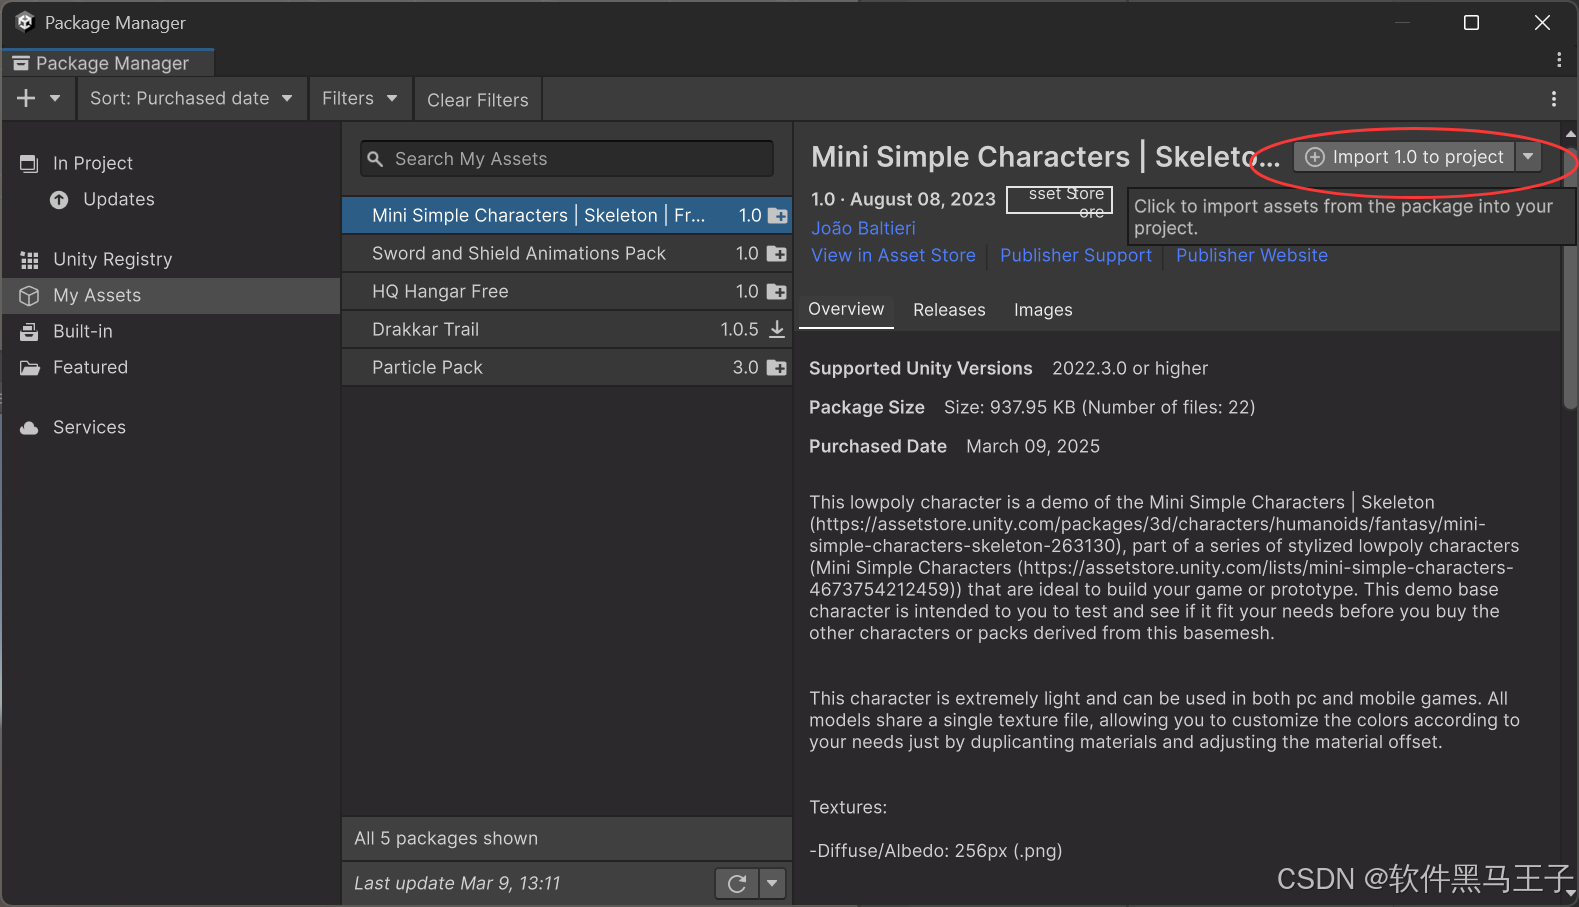Image resolution: width=1579 pixels, height=907 pixels.
Task: Maximize the Package Manager window
Action: [x=1471, y=22]
